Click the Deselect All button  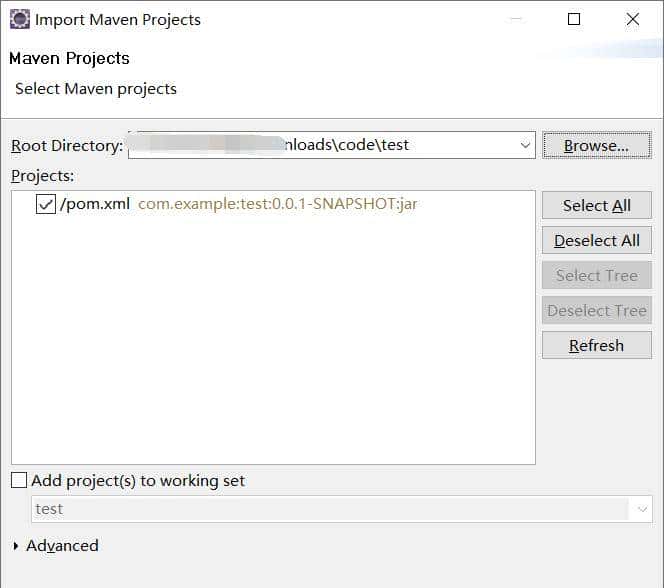coord(597,240)
